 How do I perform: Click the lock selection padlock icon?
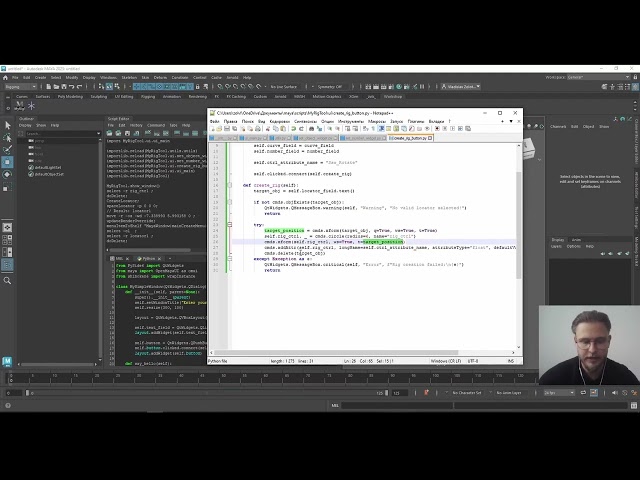tap(198, 87)
